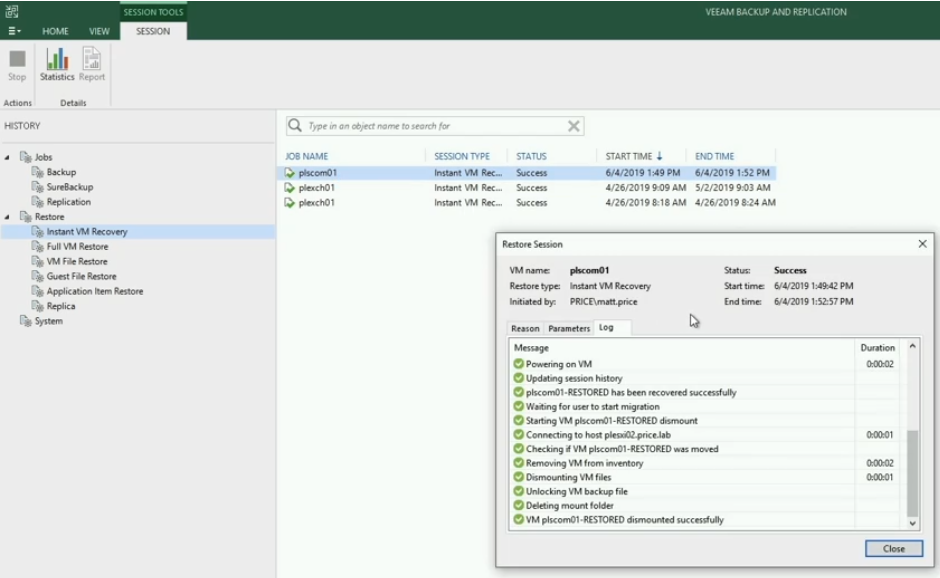Open Guest File Restore history
Image resolution: width=940 pixels, height=578 pixels.
point(82,276)
